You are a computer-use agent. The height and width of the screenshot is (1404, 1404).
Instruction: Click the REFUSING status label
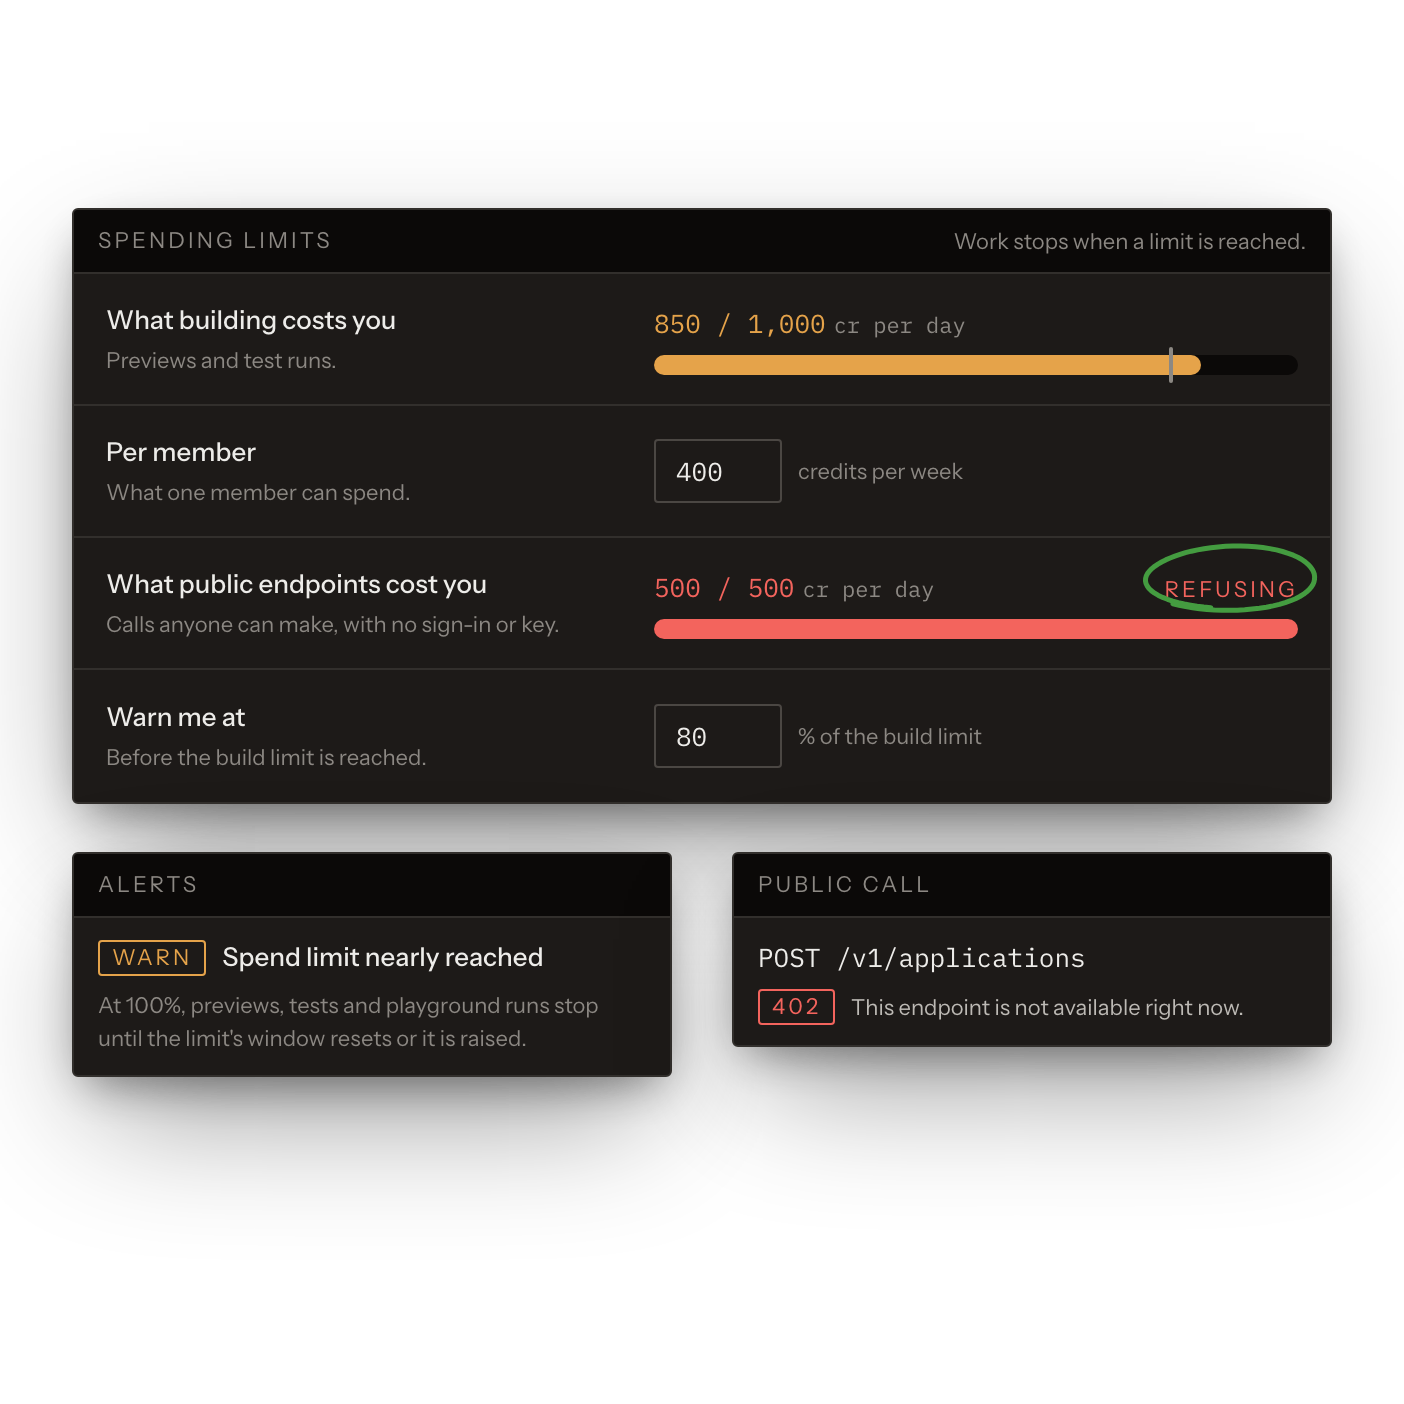click(1230, 589)
